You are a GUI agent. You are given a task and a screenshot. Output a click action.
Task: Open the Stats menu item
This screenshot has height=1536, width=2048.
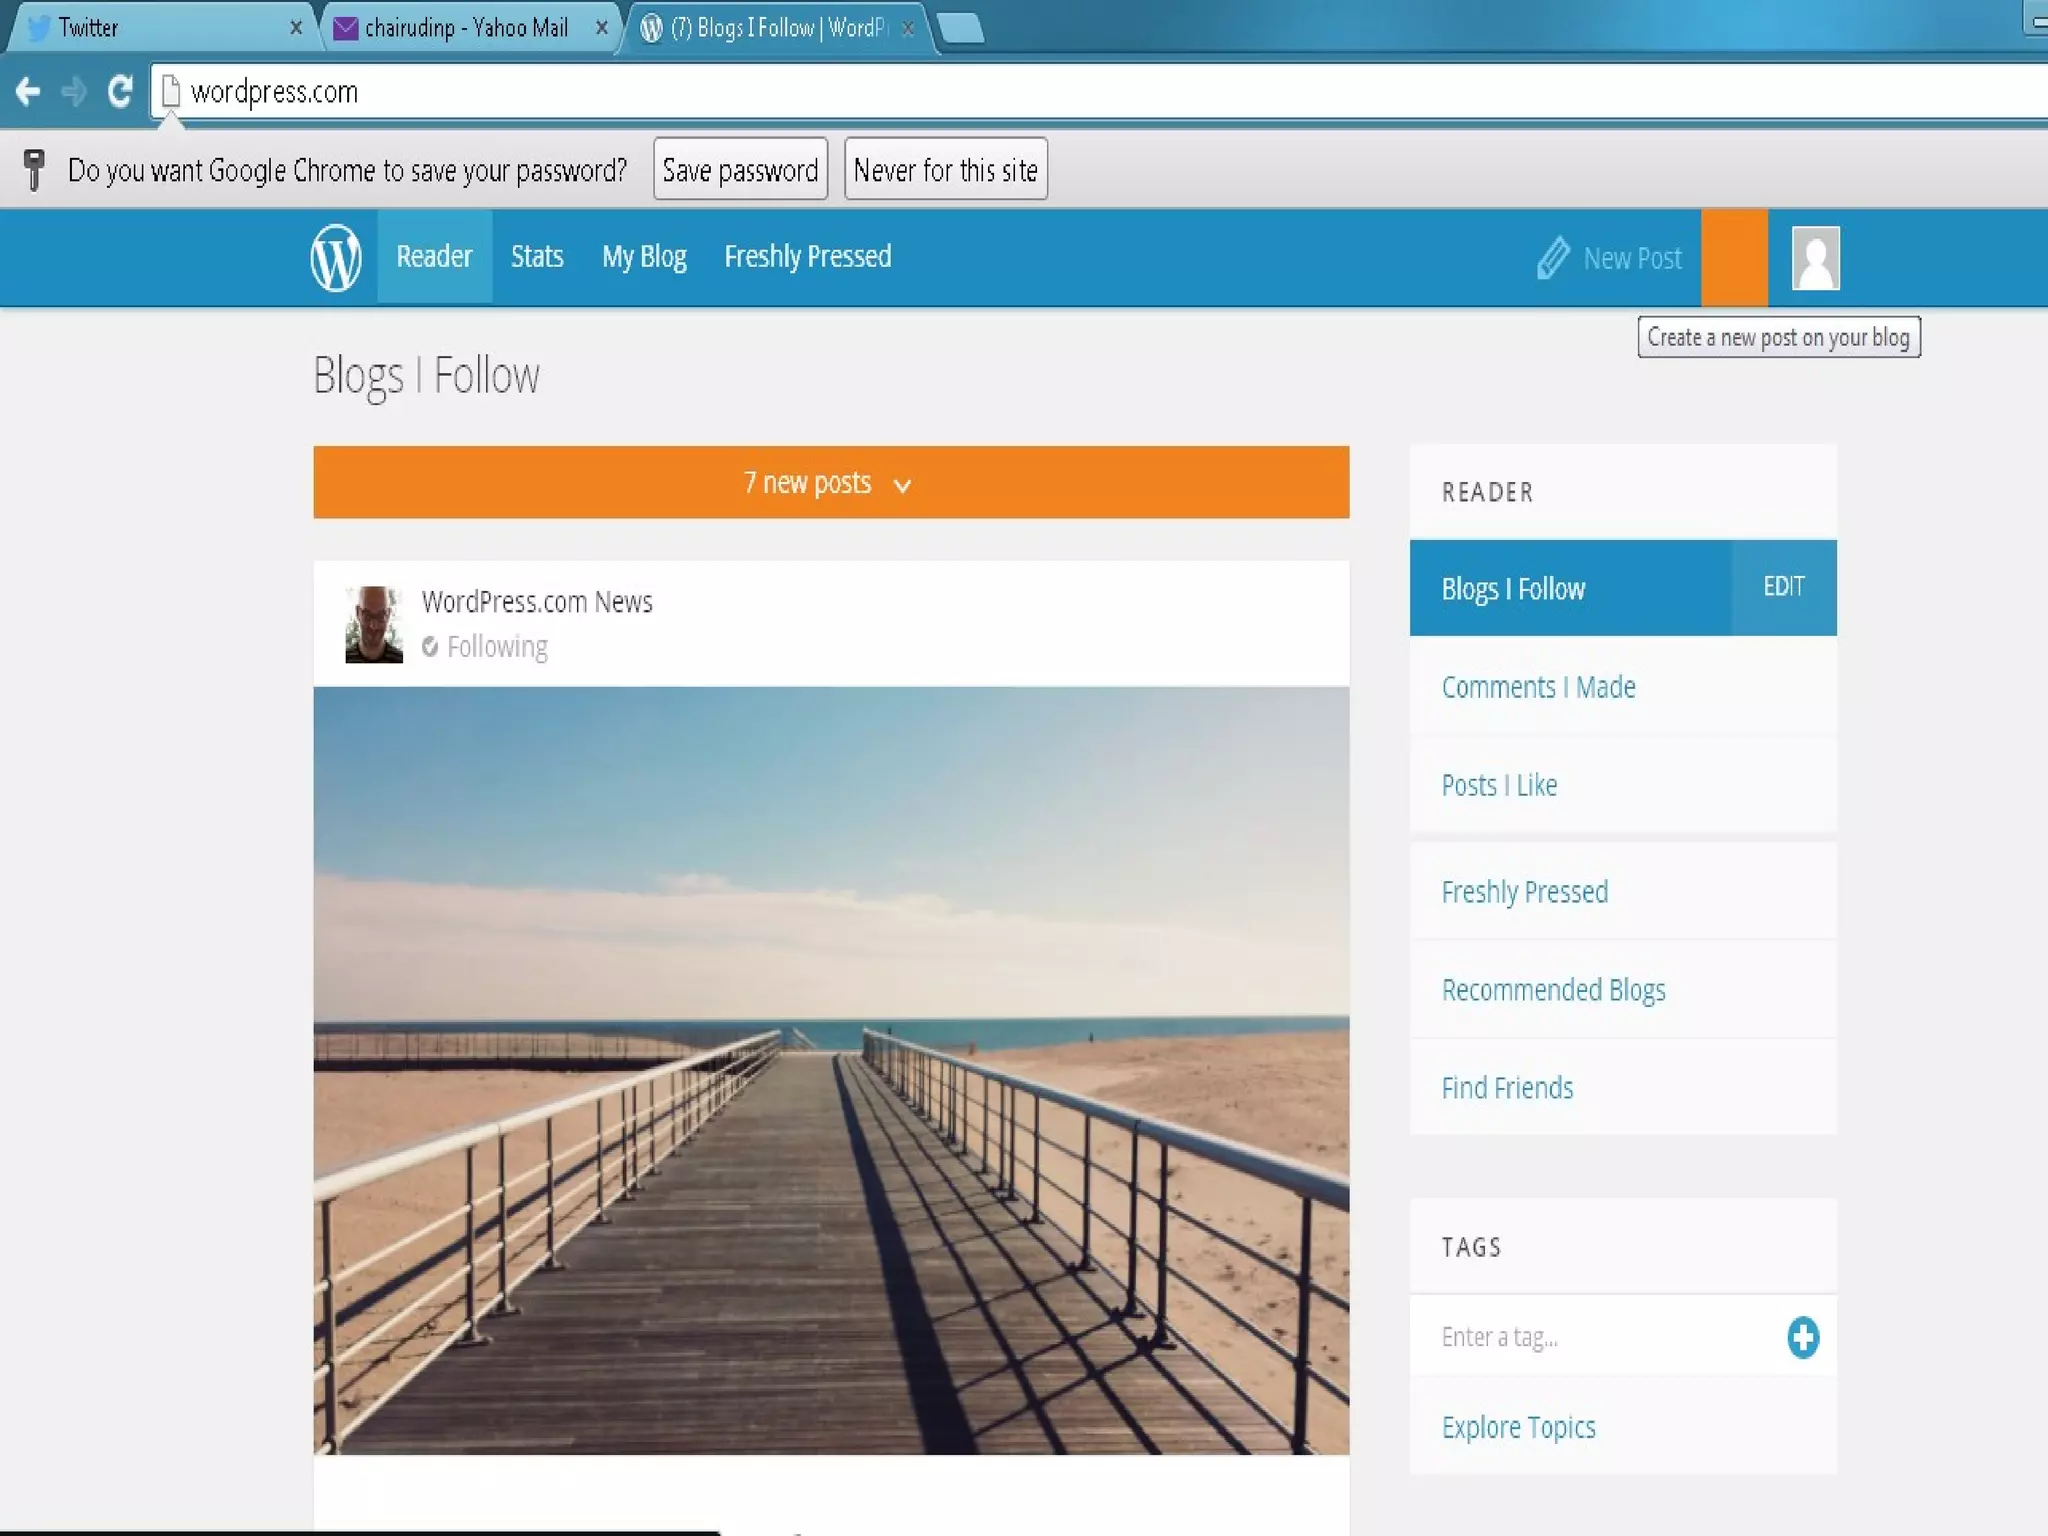(x=537, y=257)
